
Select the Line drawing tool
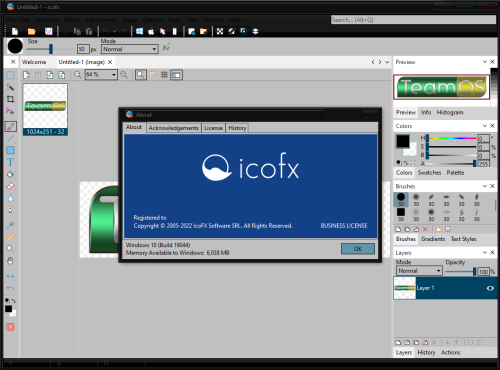10,138
